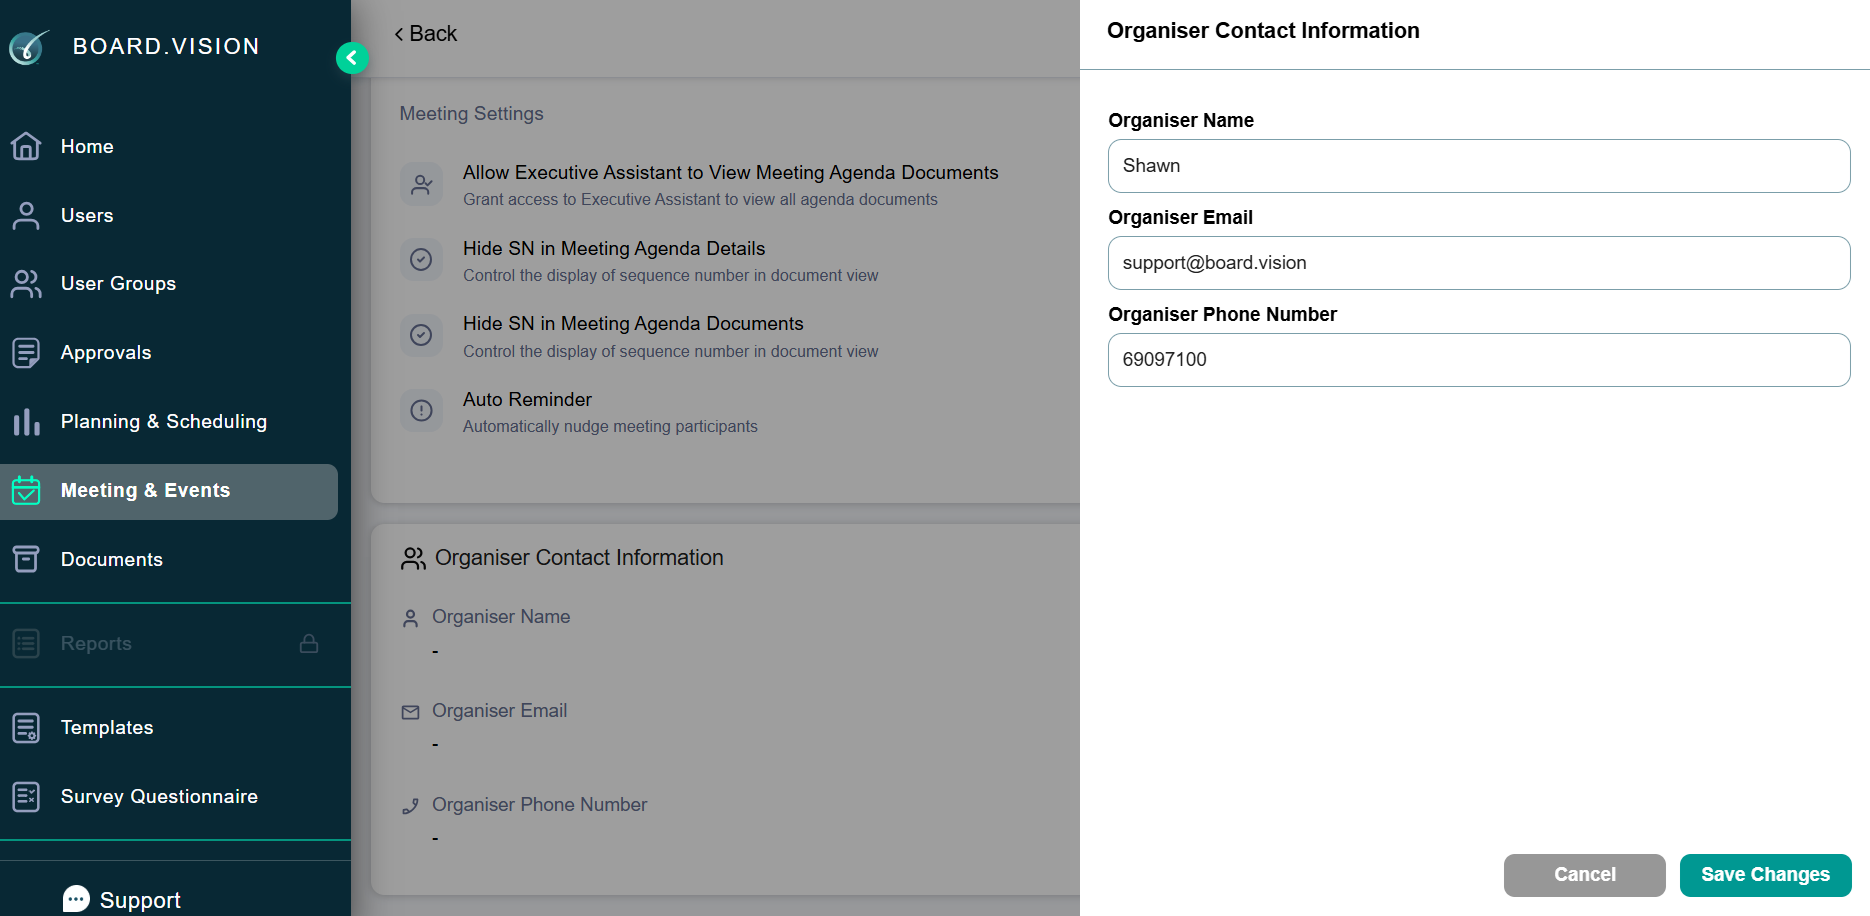1870x916 pixels.
Task: Select the locked Reports menu item
Action: [x=169, y=644]
